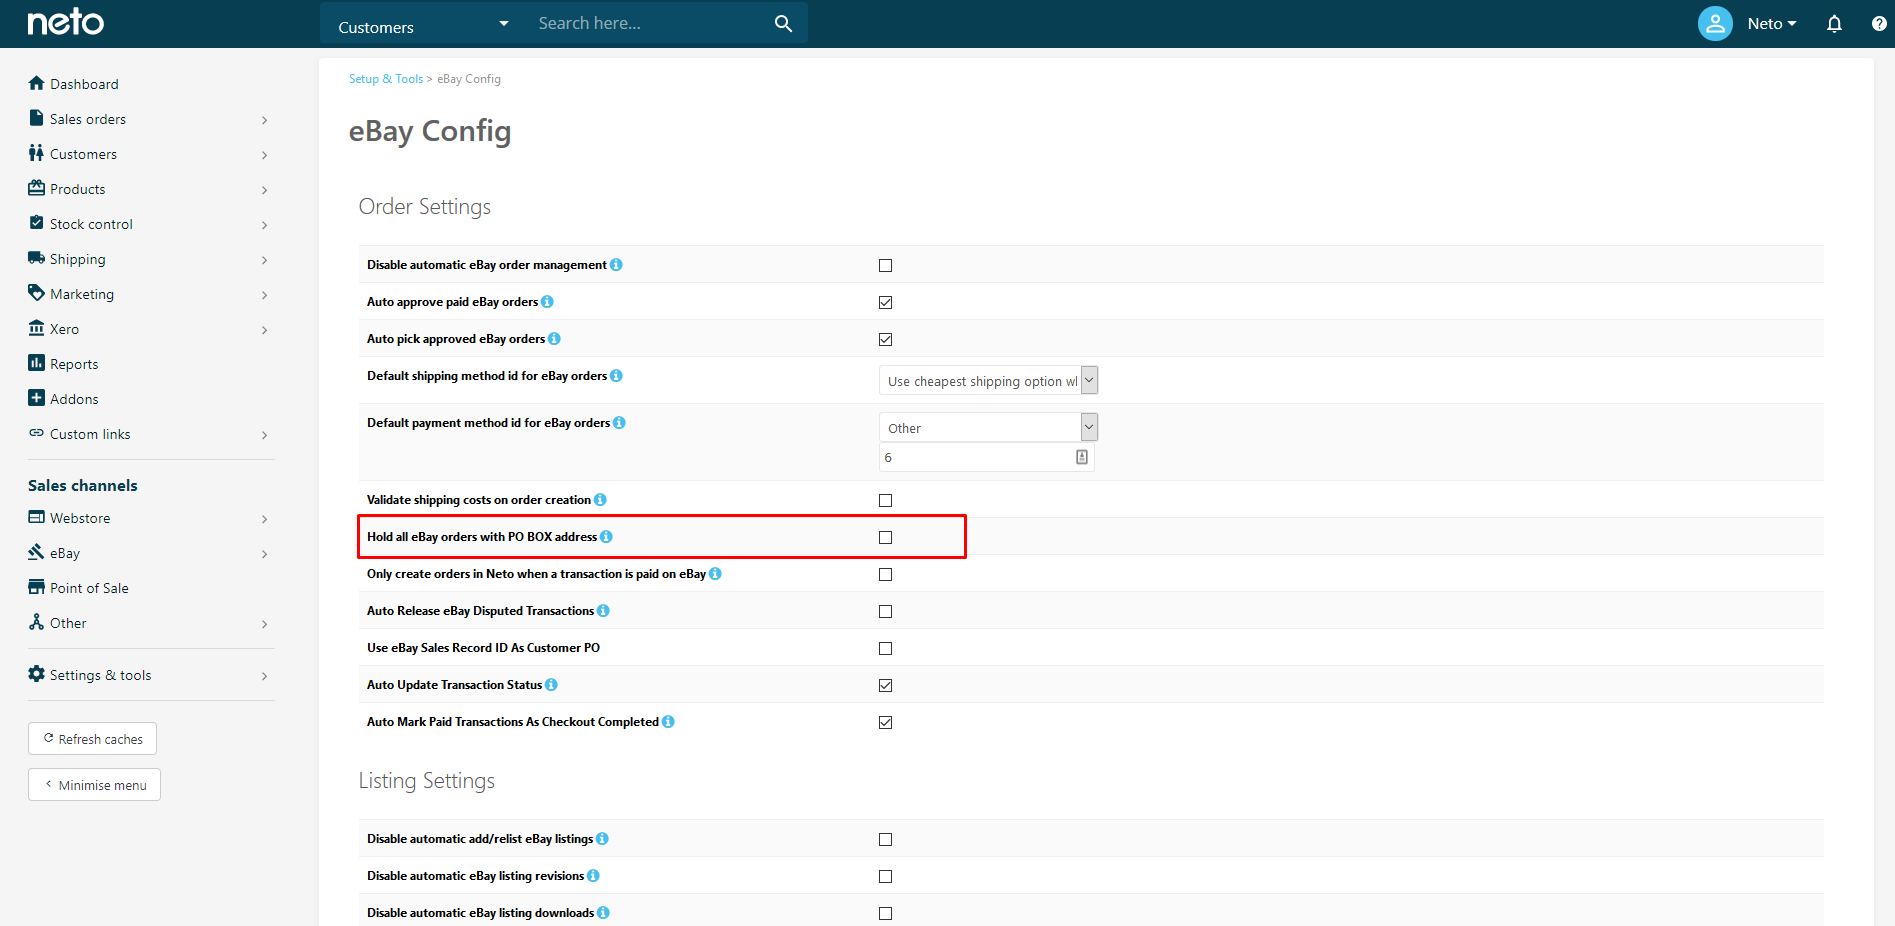
Task: Check Validate shipping costs on order creation
Action: (x=885, y=500)
